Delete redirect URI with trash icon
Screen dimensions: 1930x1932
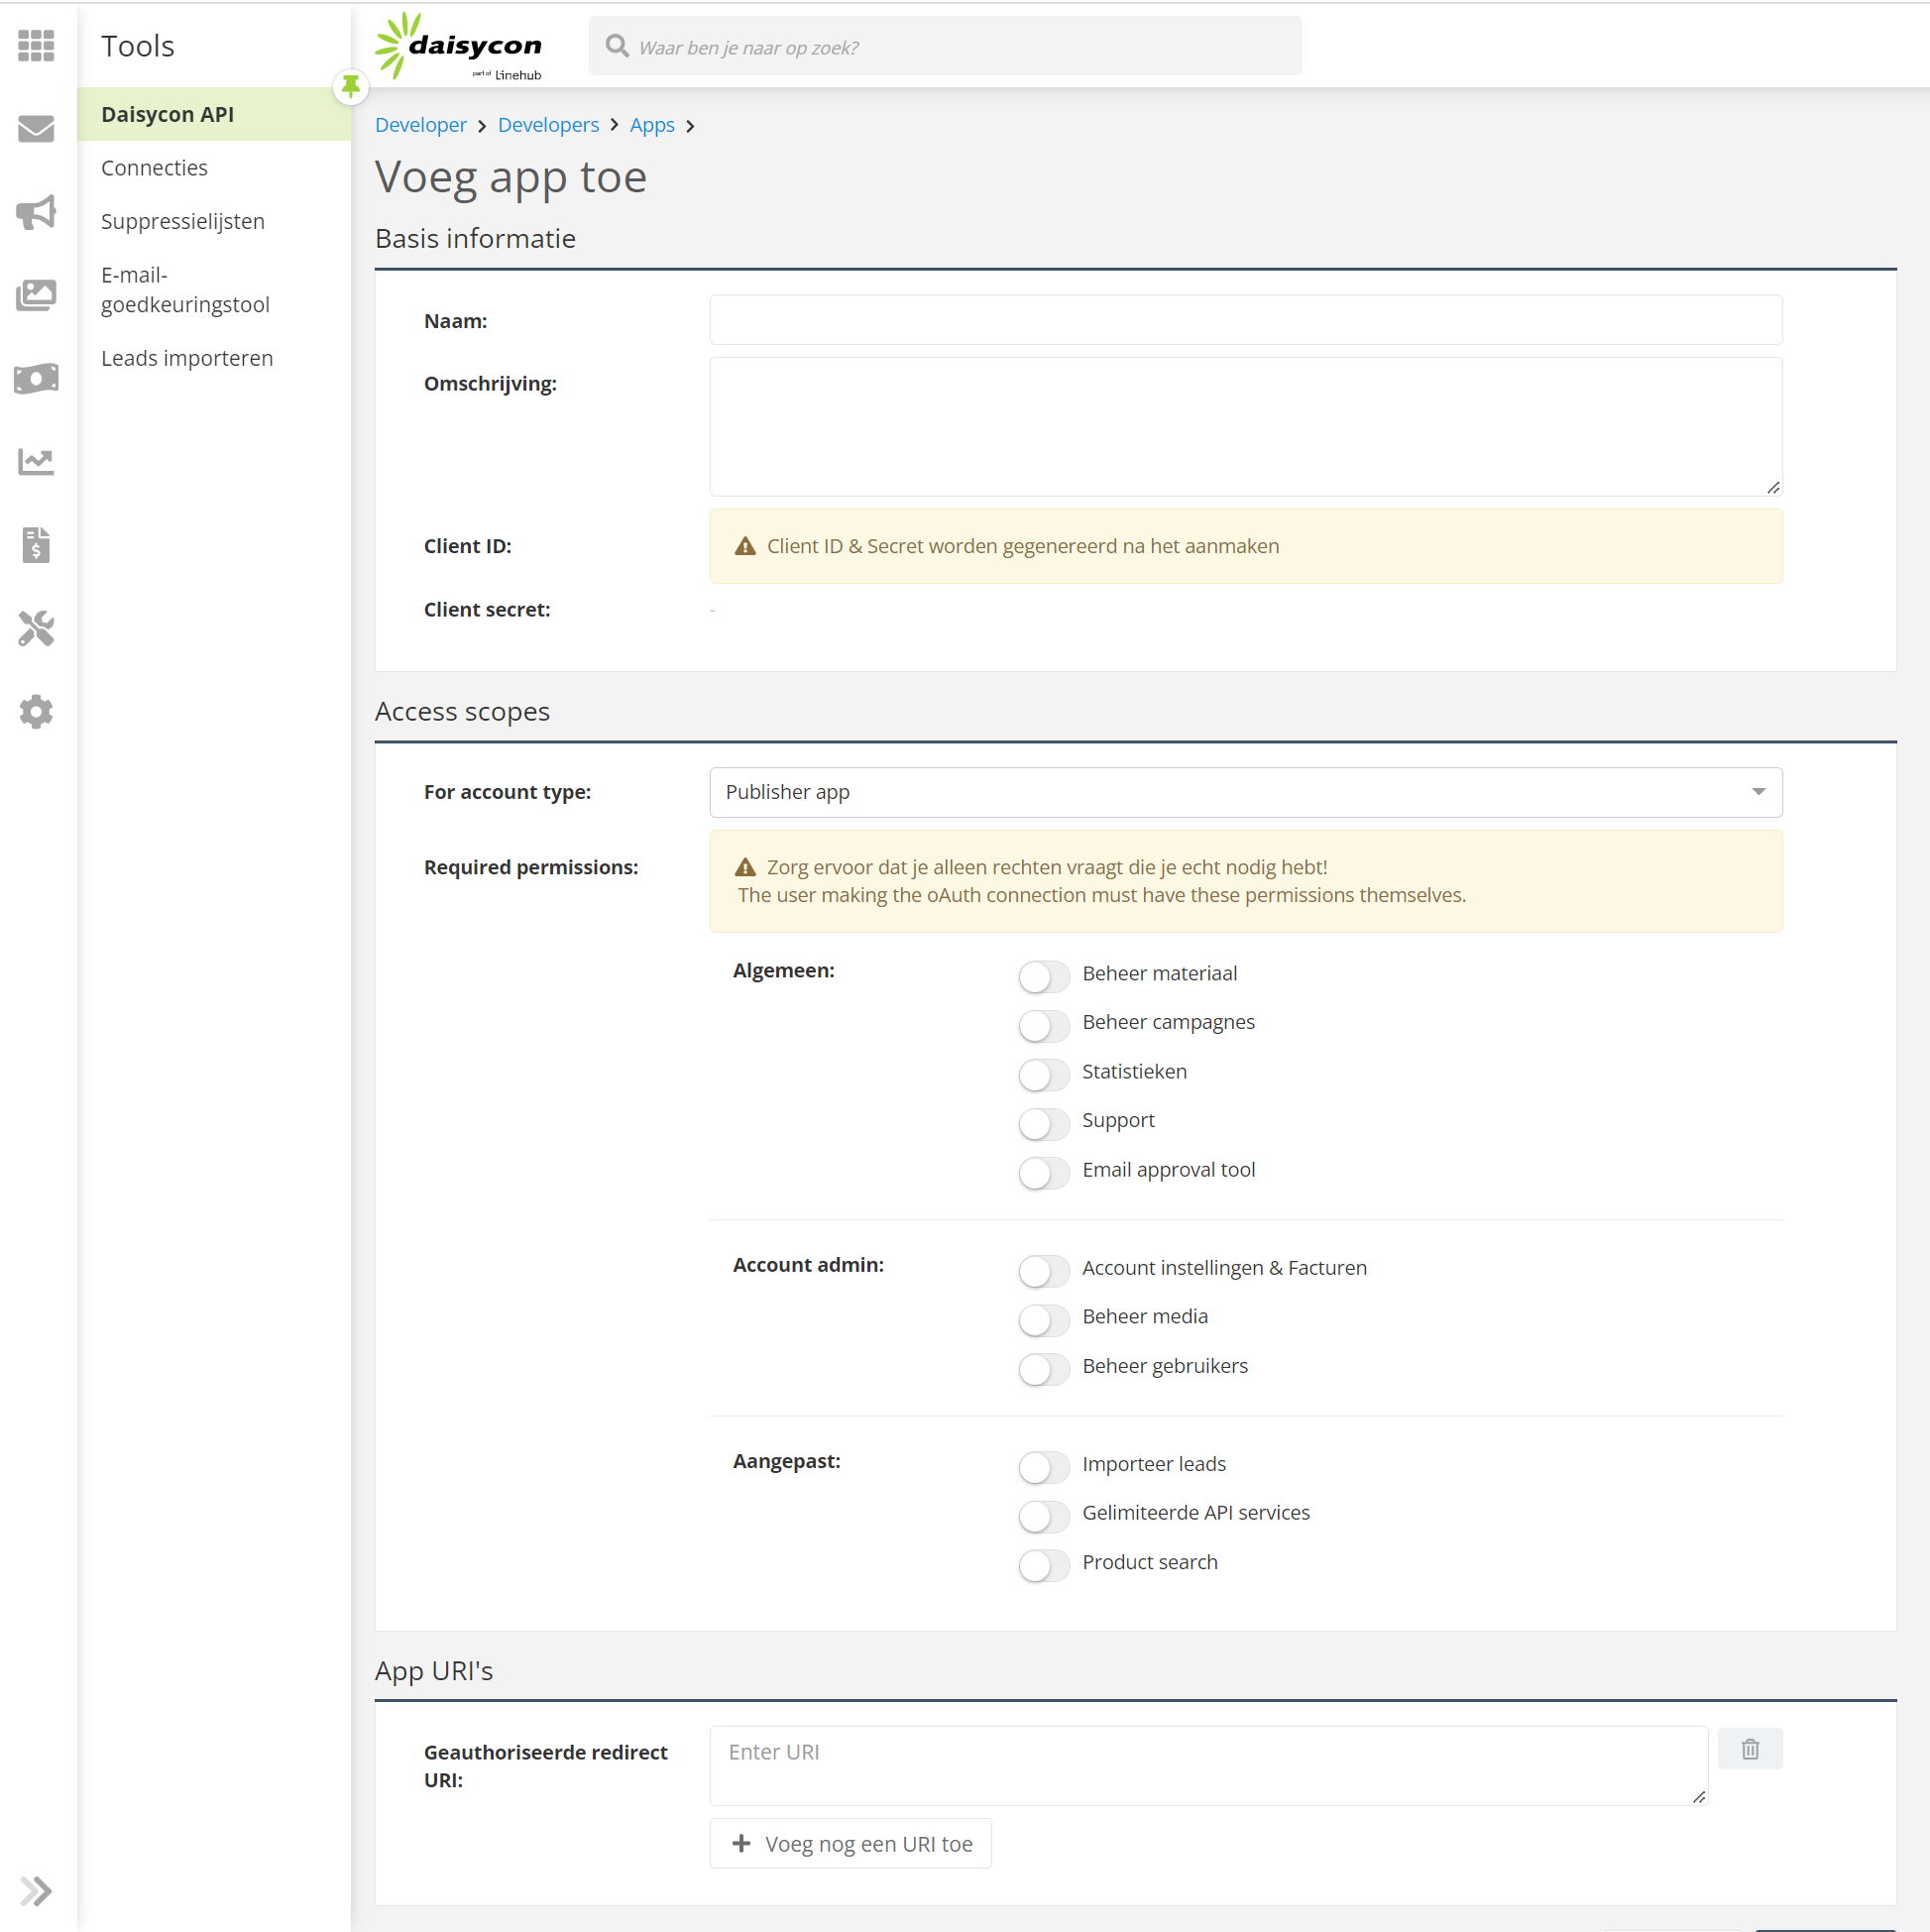click(x=1749, y=1749)
